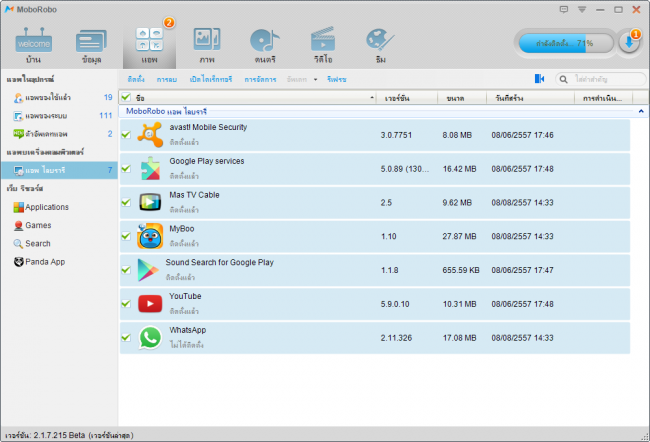Image resolution: width=650 pixels, height=442 pixels.
Task: Open the Apps tab icon
Action: 149,40
